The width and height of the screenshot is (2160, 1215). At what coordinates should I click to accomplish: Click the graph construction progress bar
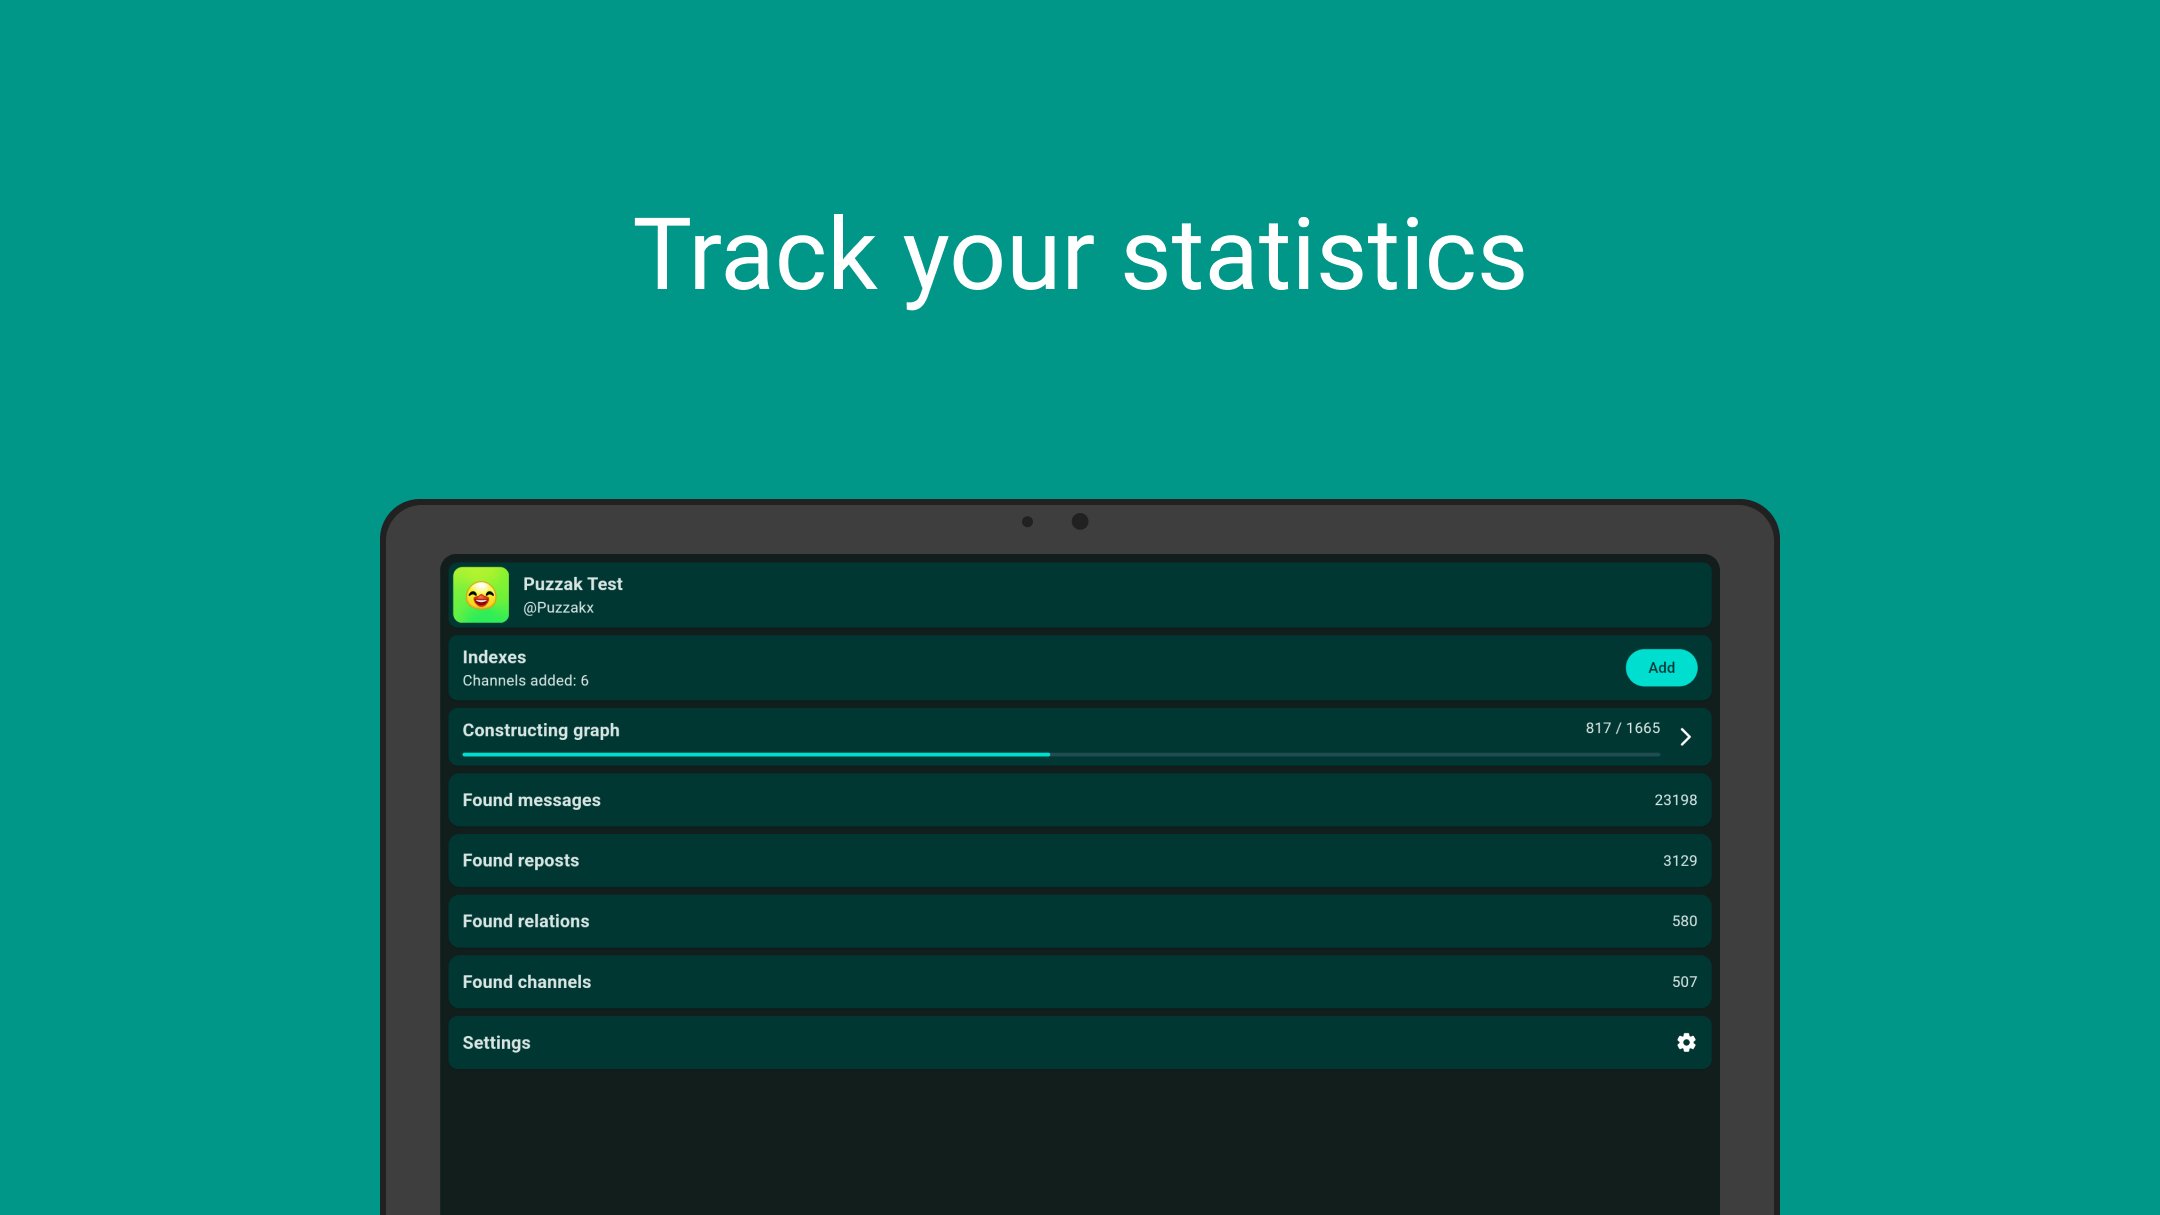point(1060,754)
